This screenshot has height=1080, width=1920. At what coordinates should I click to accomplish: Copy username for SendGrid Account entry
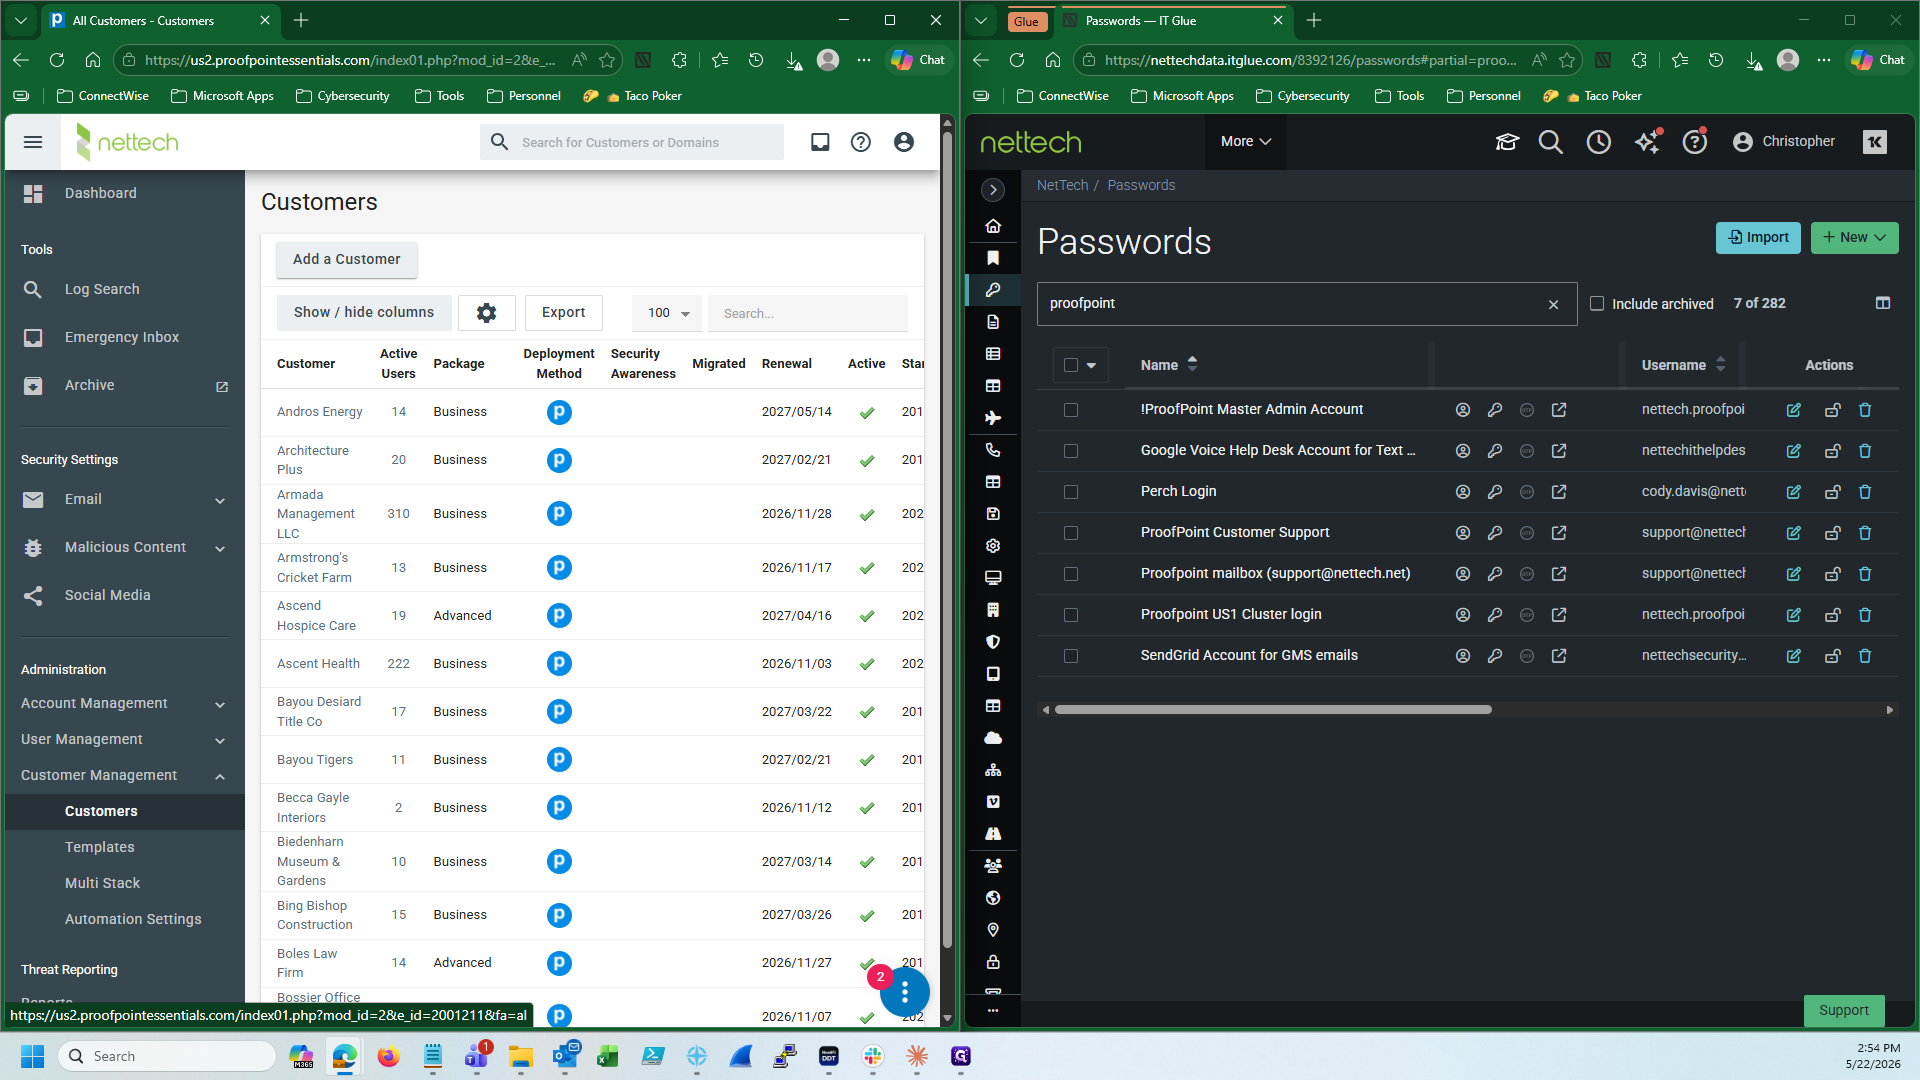[1463, 656]
